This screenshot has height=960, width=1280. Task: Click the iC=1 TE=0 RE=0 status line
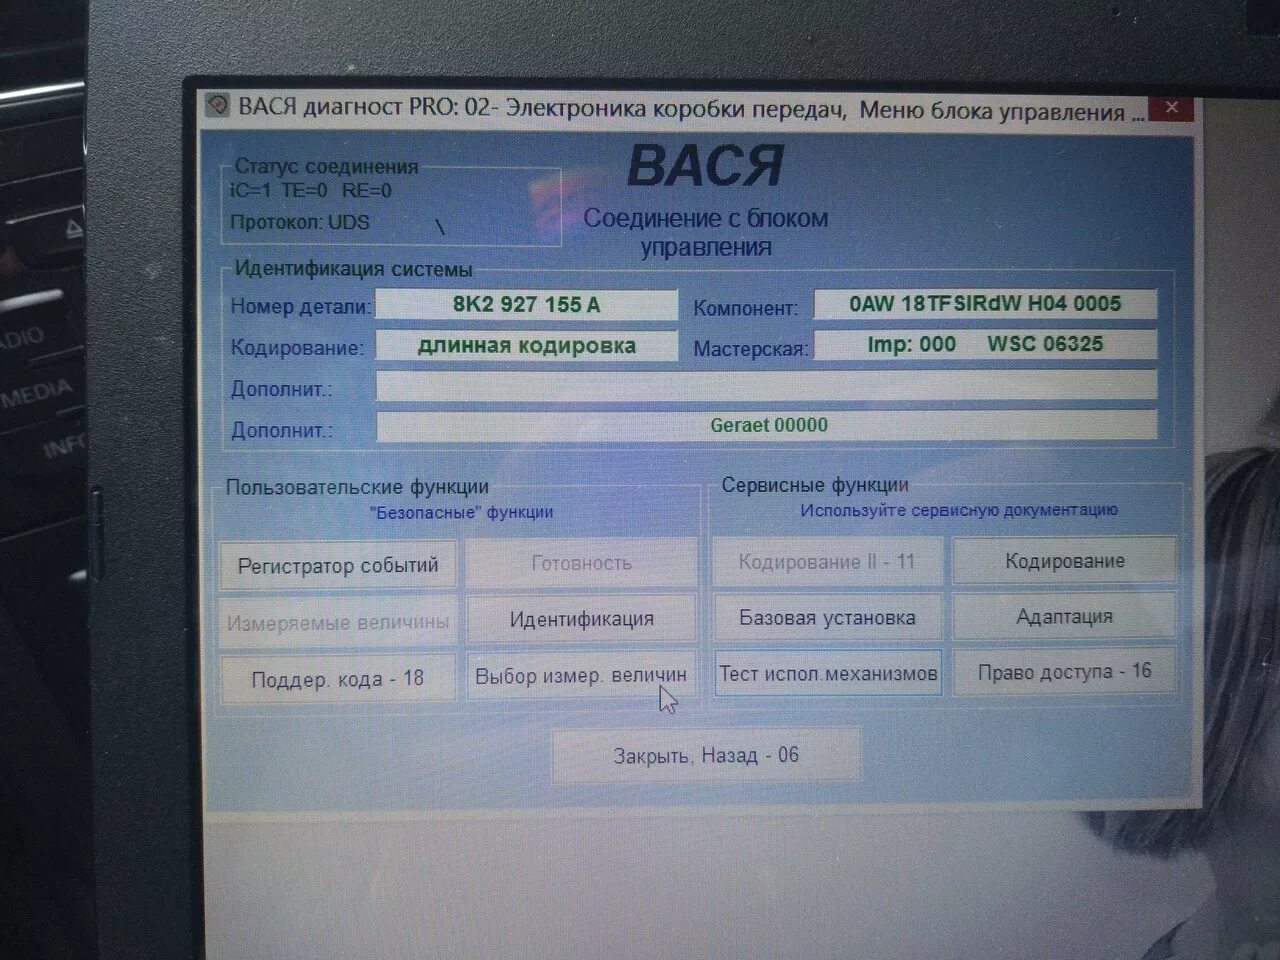(x=311, y=190)
